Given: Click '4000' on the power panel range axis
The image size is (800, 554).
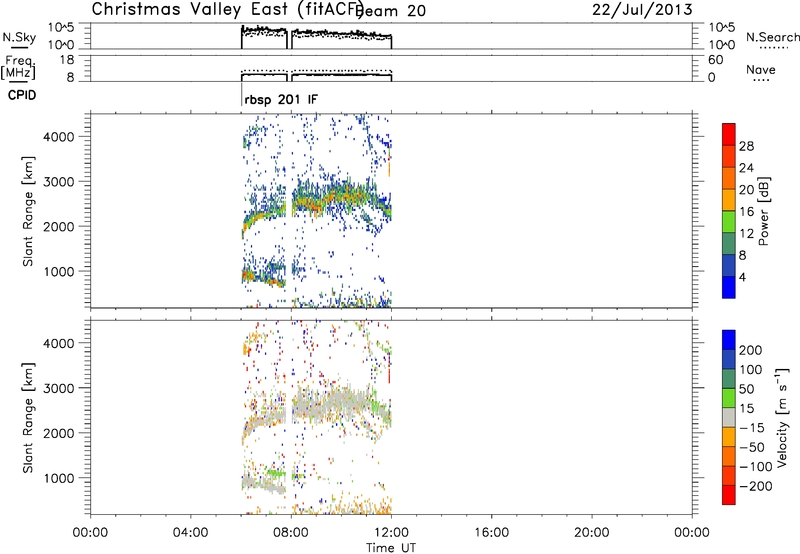Looking at the screenshot, I should coord(59,137).
